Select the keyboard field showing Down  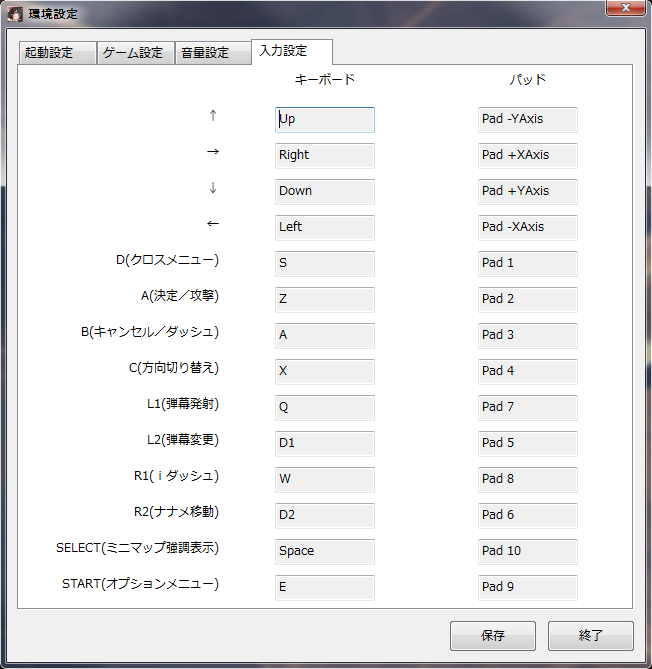coord(324,191)
